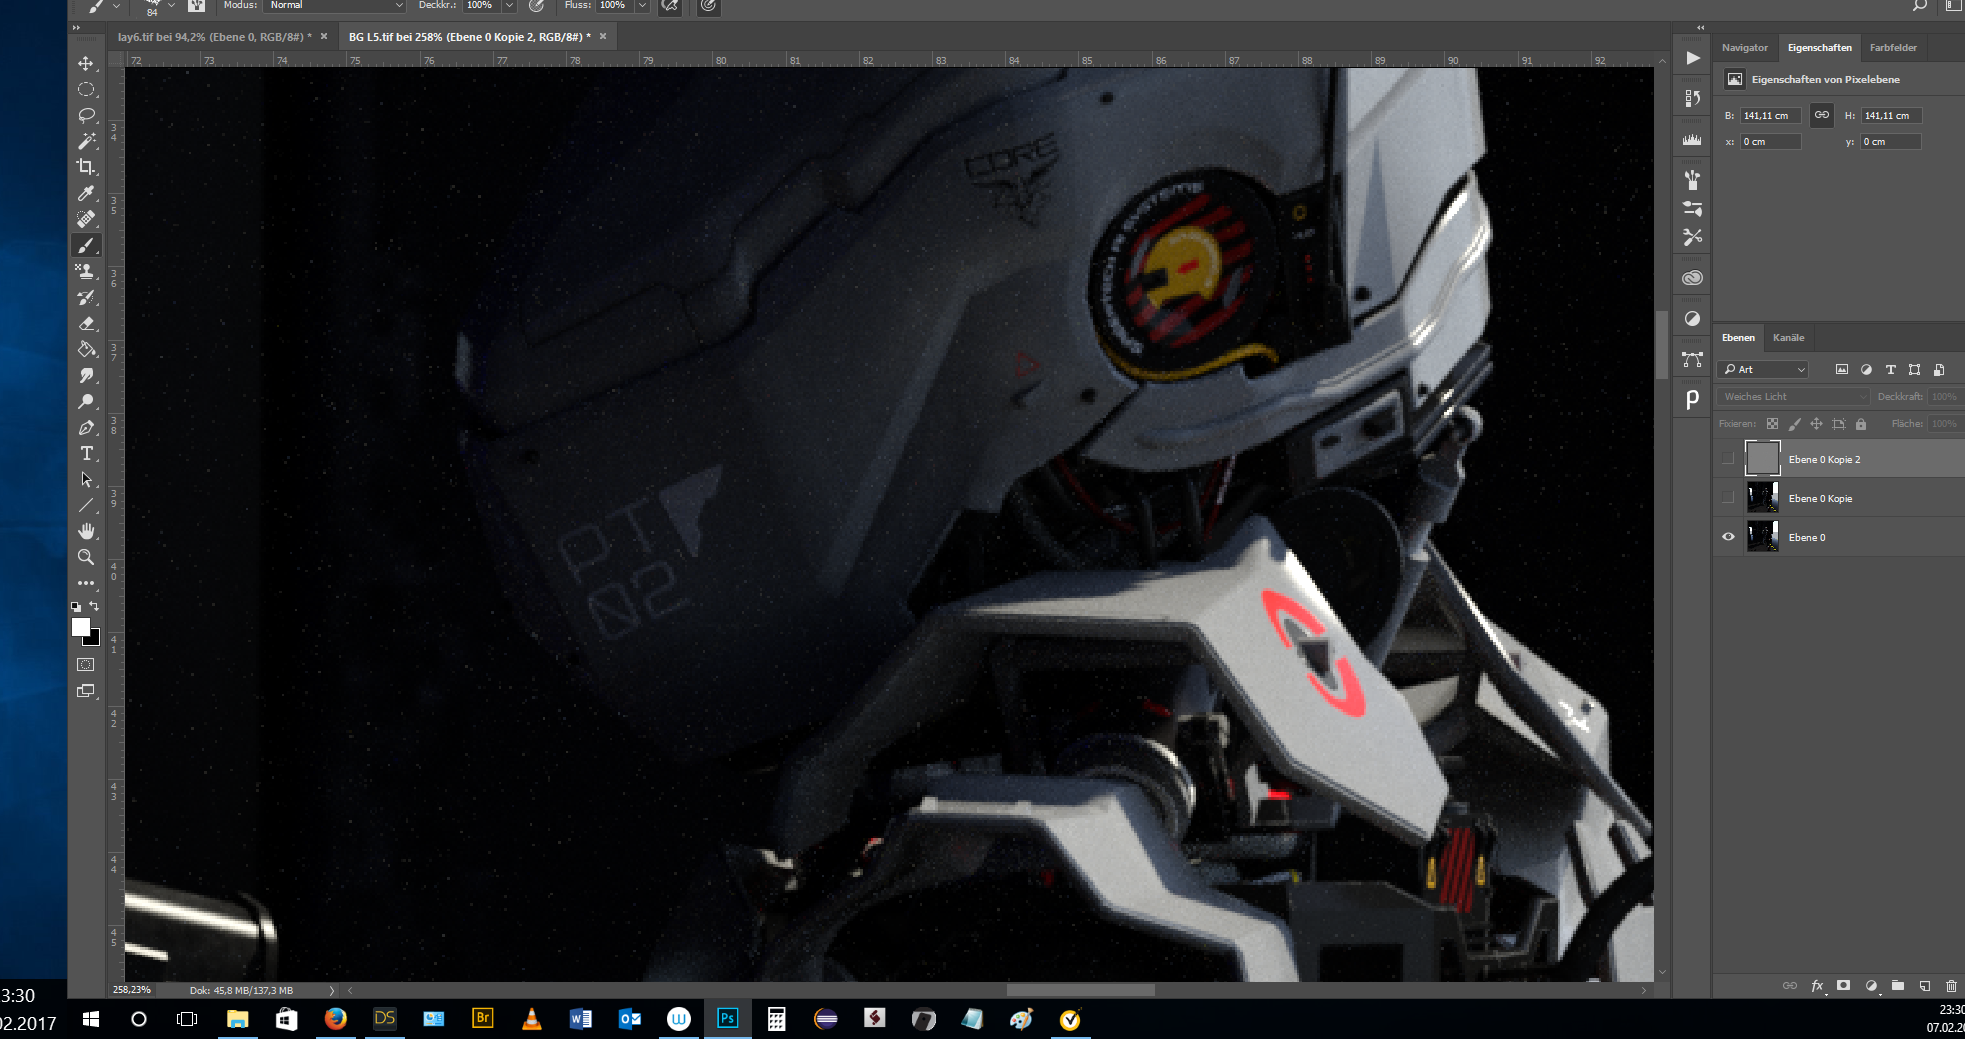
Task: Switch to the Kanäle tab
Action: click(1788, 338)
